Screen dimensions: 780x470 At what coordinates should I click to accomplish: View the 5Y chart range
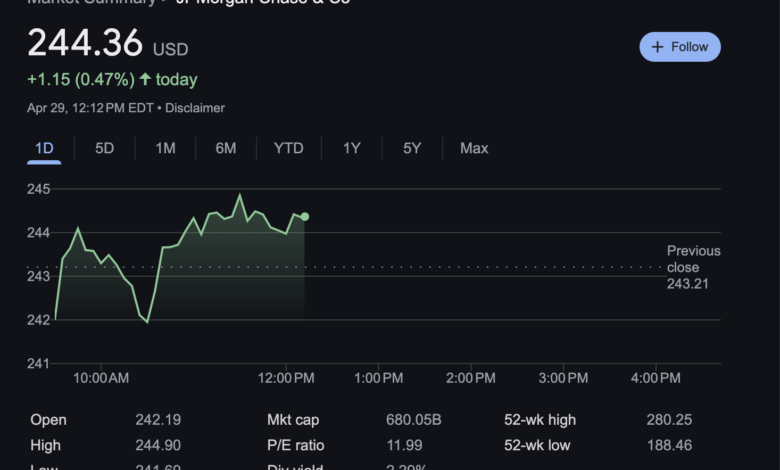click(412, 148)
